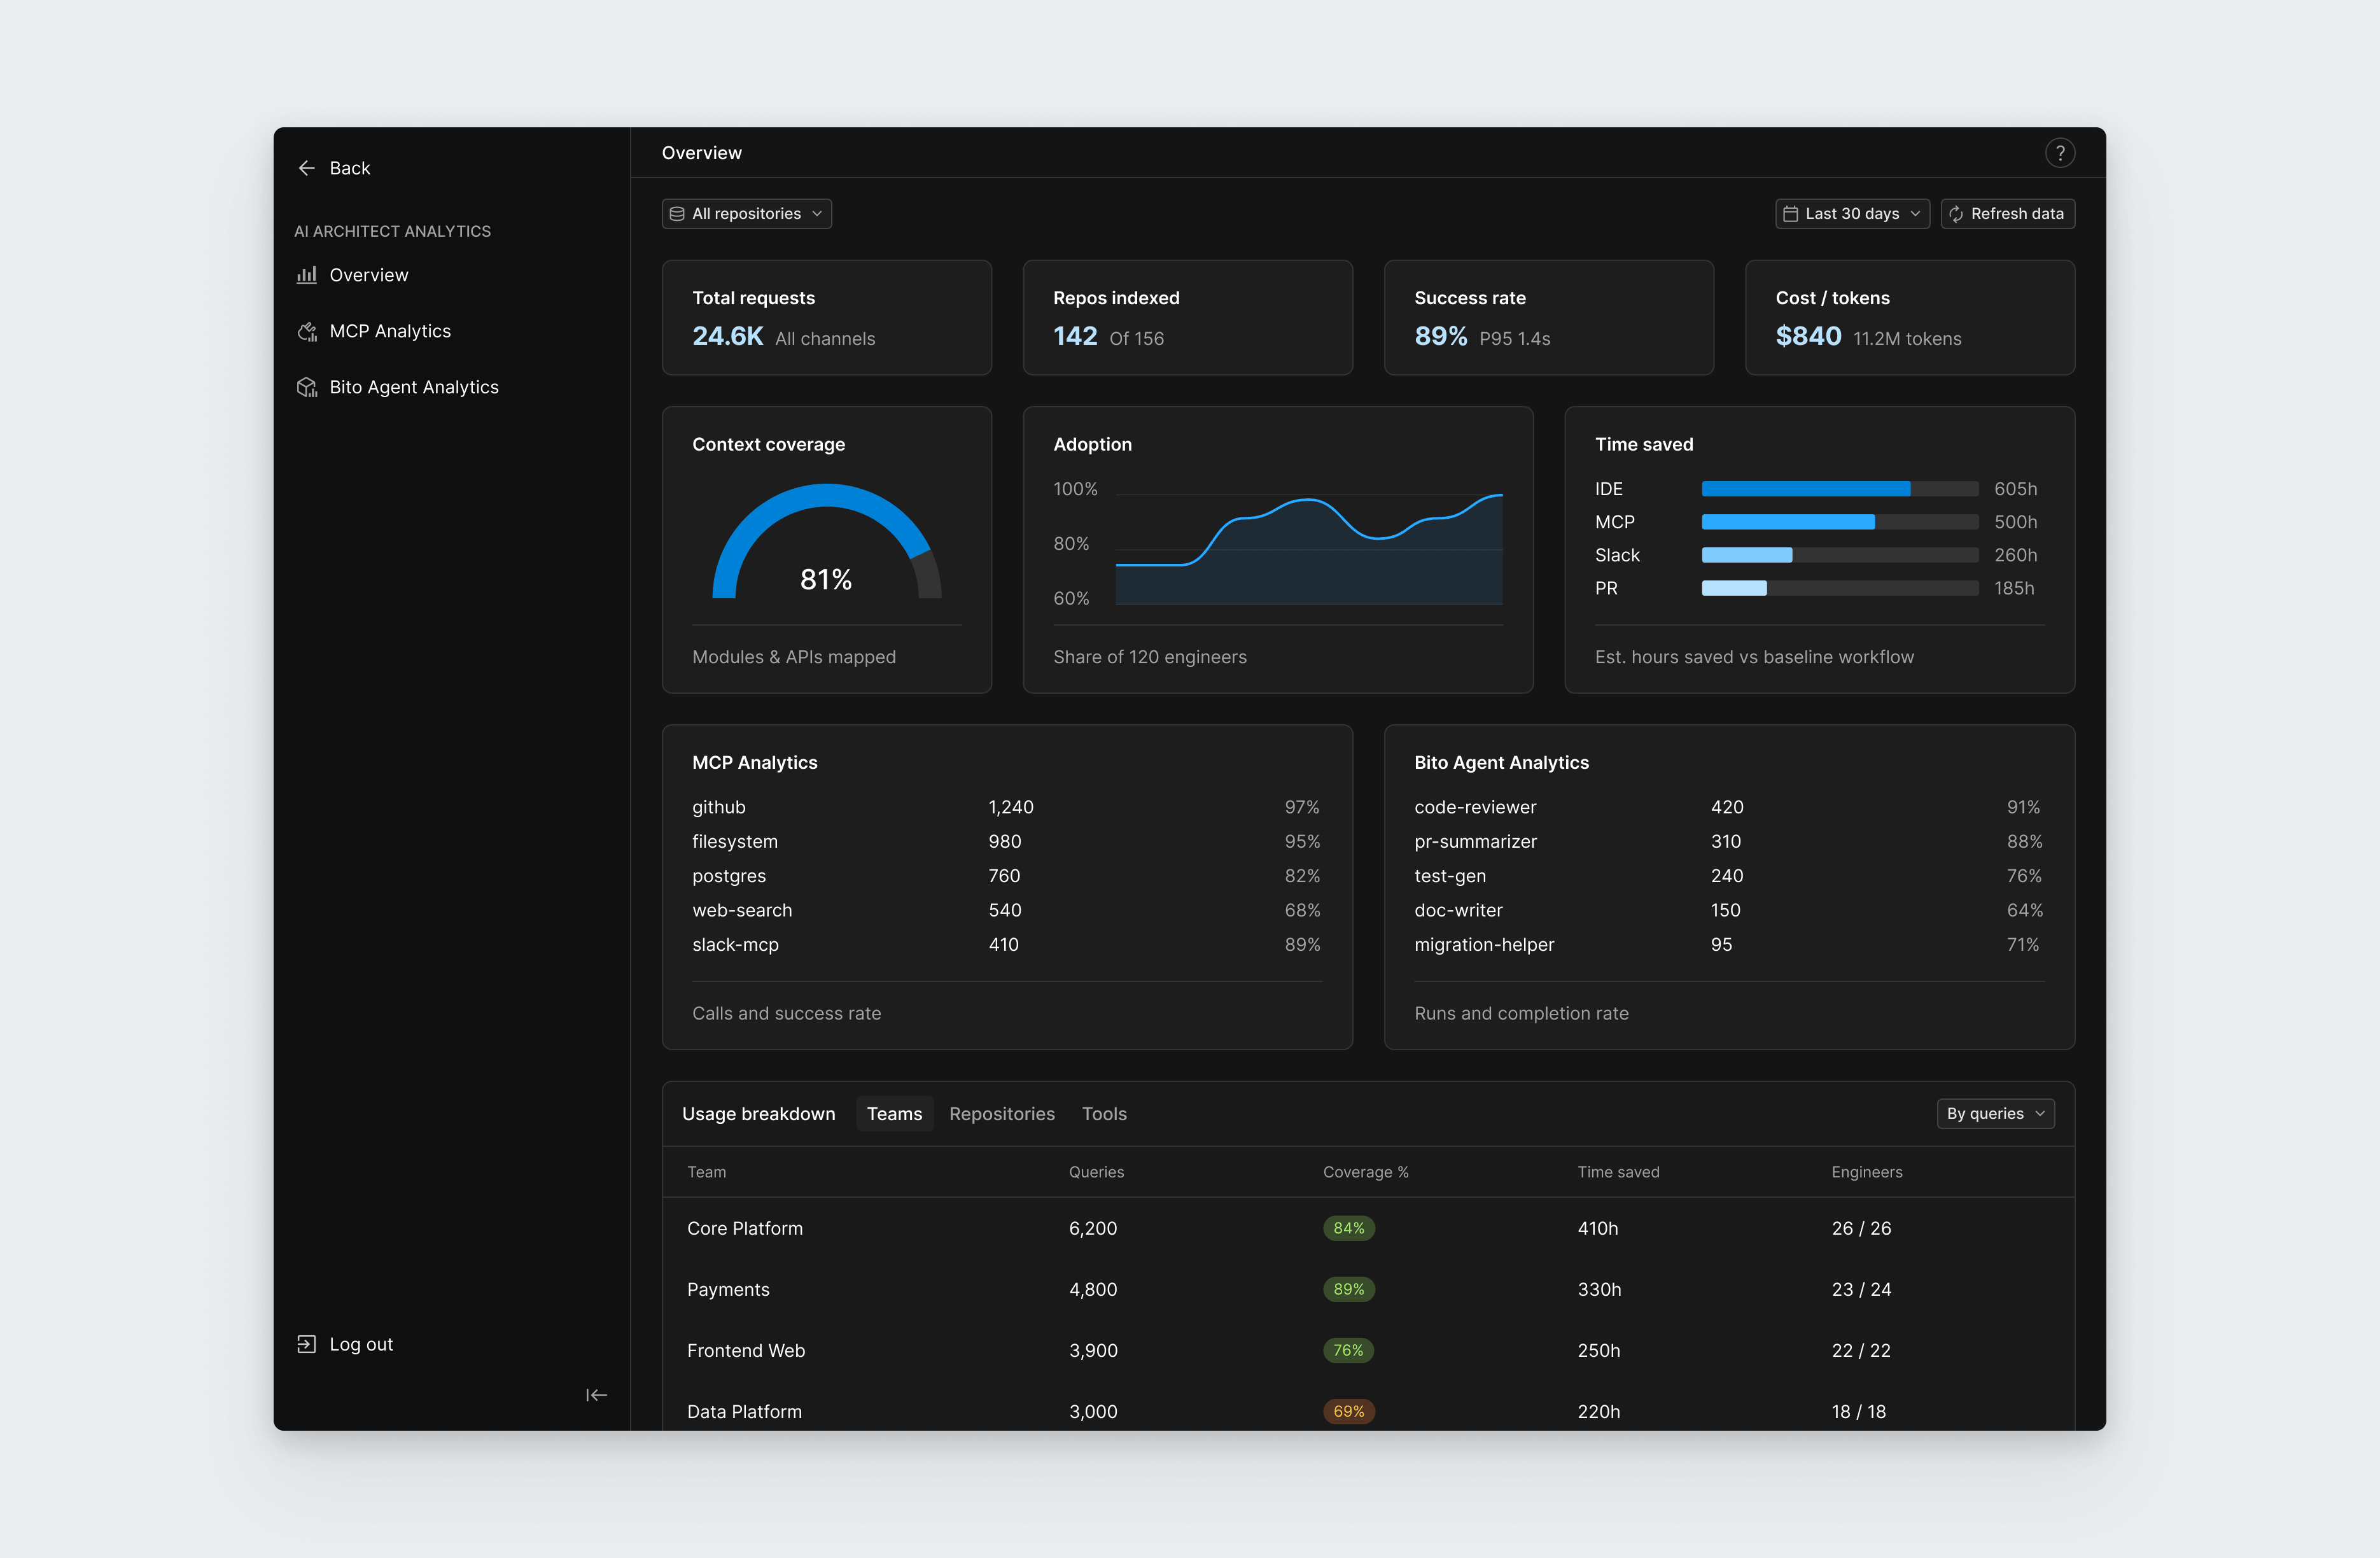Viewport: 2380px width, 1558px height.
Task: Click the Repos indexed card
Action: click(x=1187, y=318)
